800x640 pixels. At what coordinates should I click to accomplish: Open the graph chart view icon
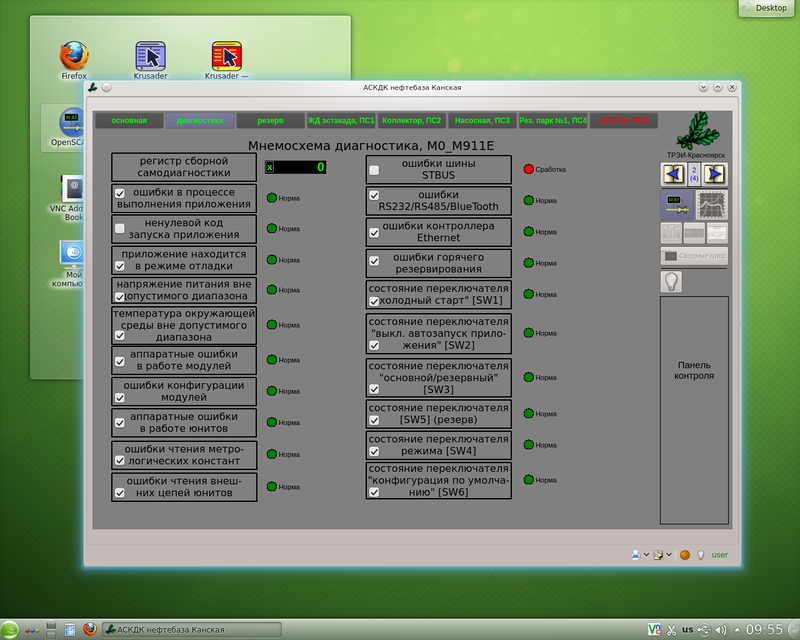(x=712, y=205)
